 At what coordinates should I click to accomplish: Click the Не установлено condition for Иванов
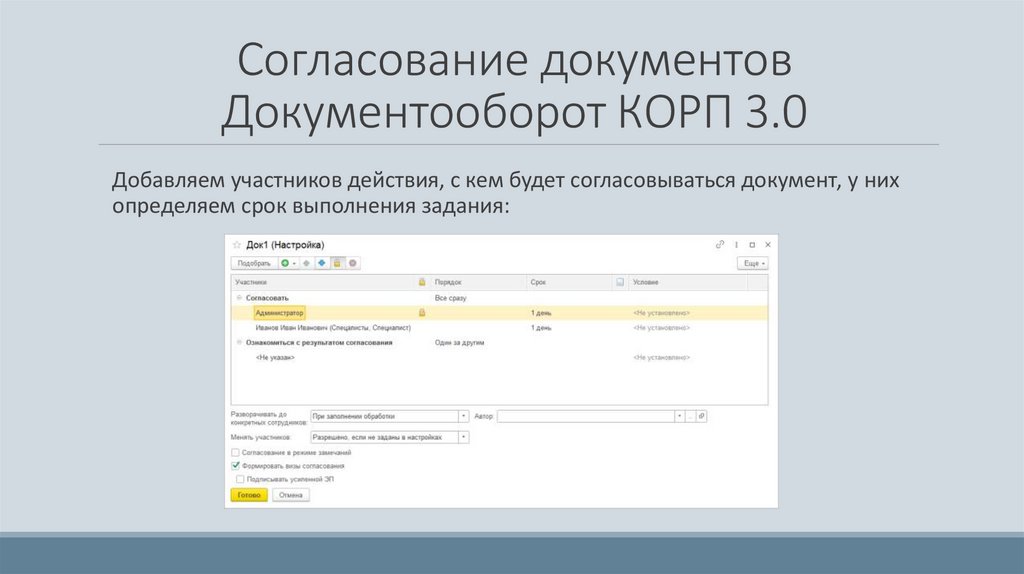coord(661,328)
